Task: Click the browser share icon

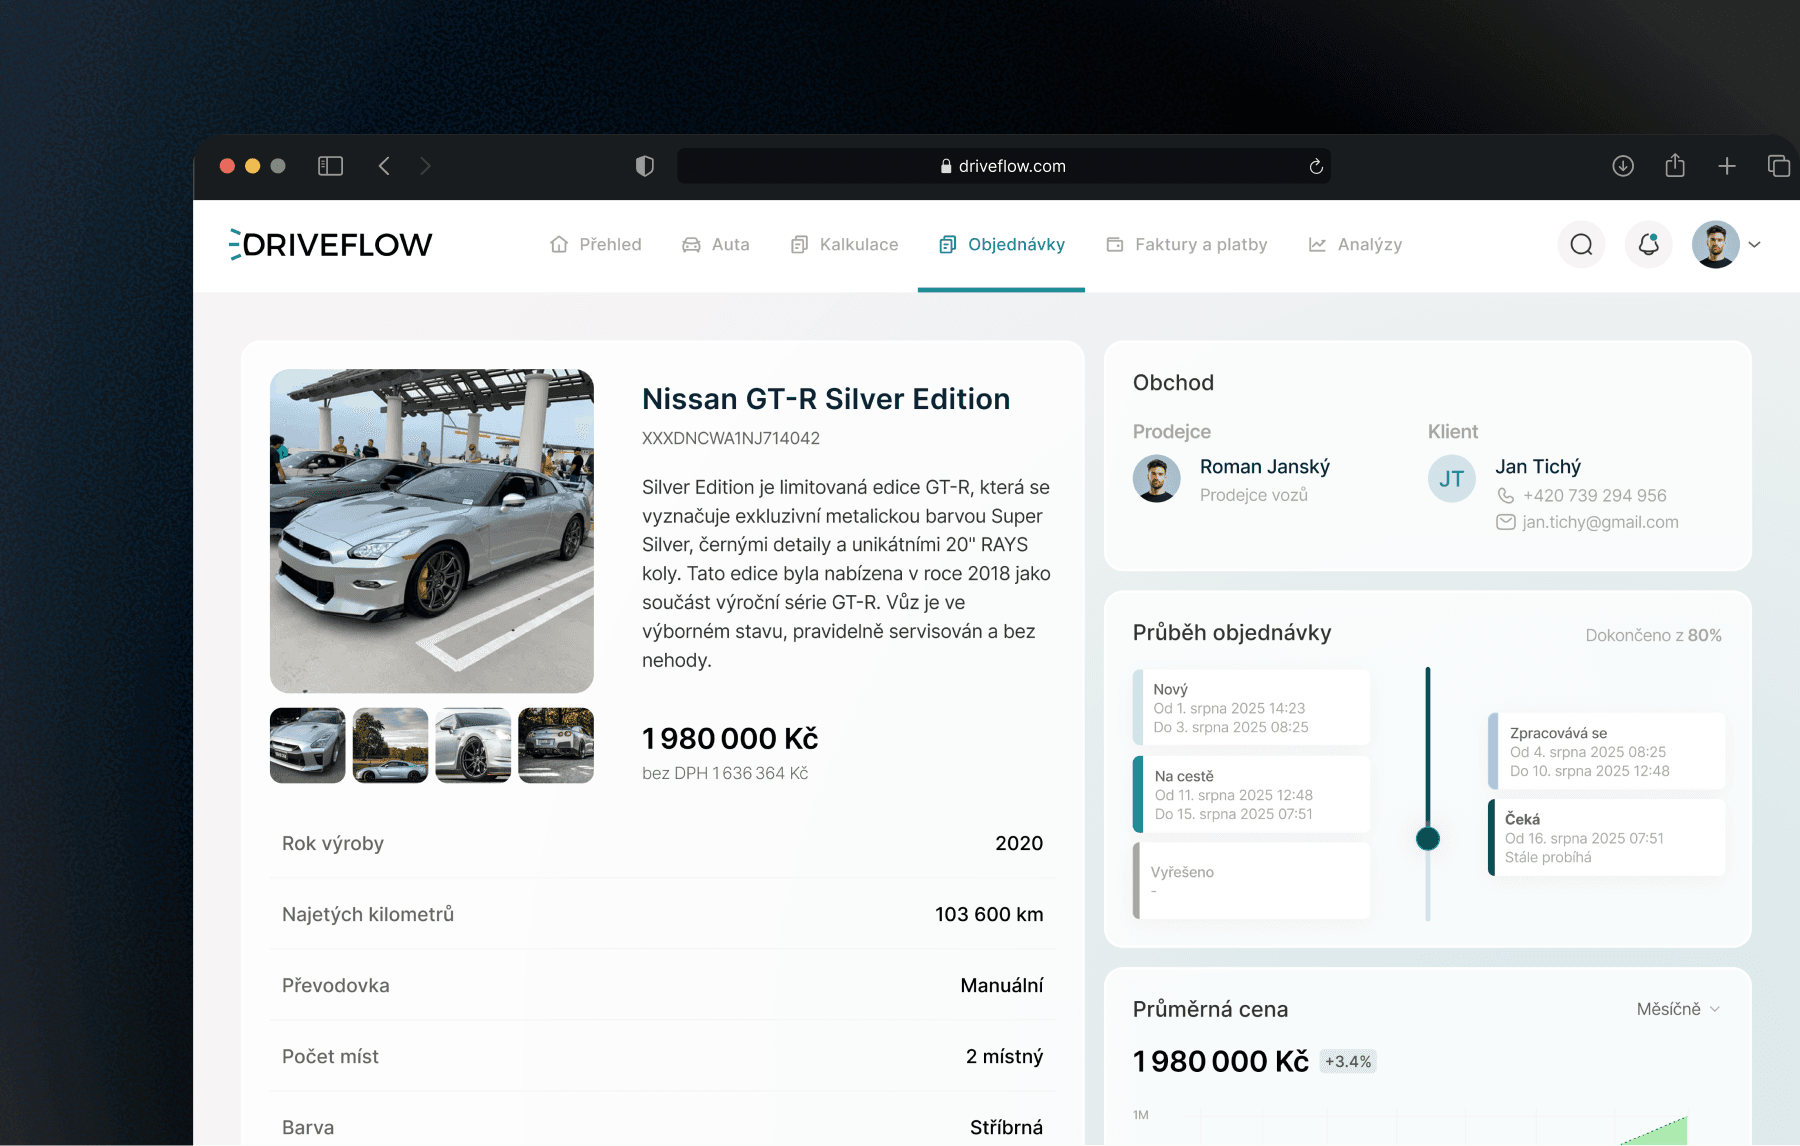Action: coord(1675,166)
